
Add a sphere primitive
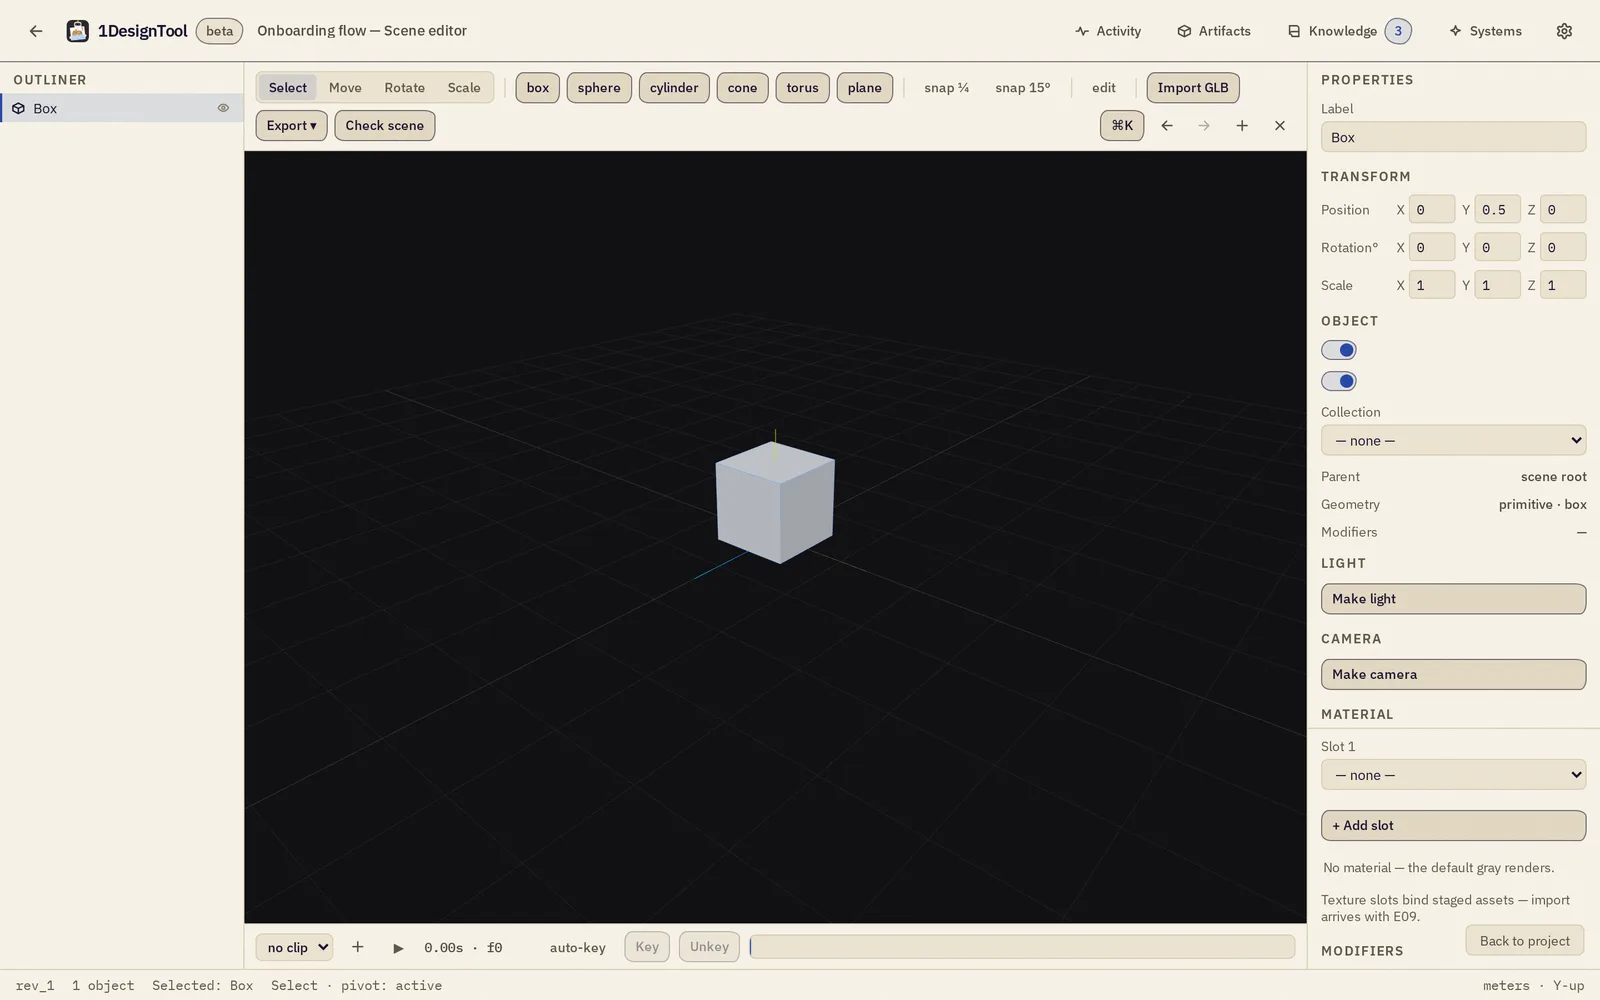click(599, 87)
